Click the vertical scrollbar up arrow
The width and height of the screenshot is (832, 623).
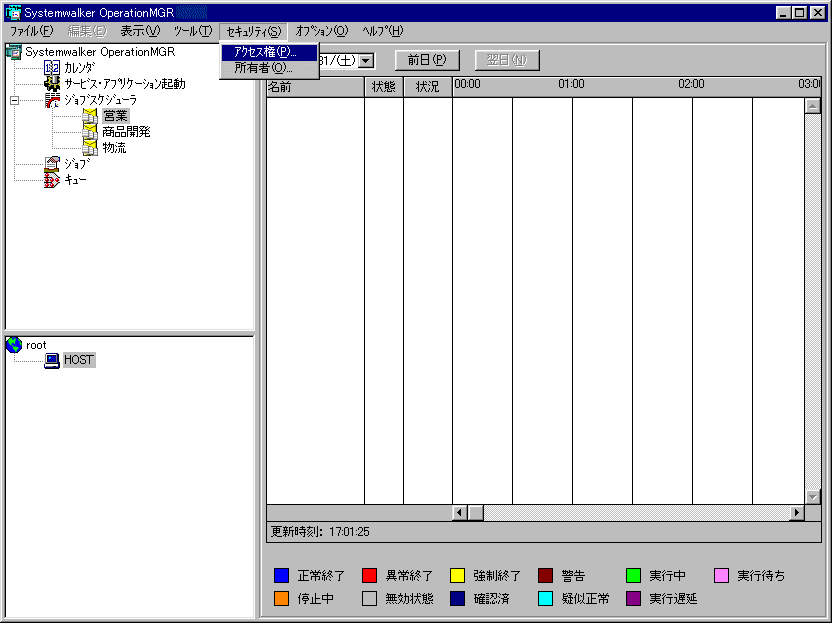(x=813, y=106)
